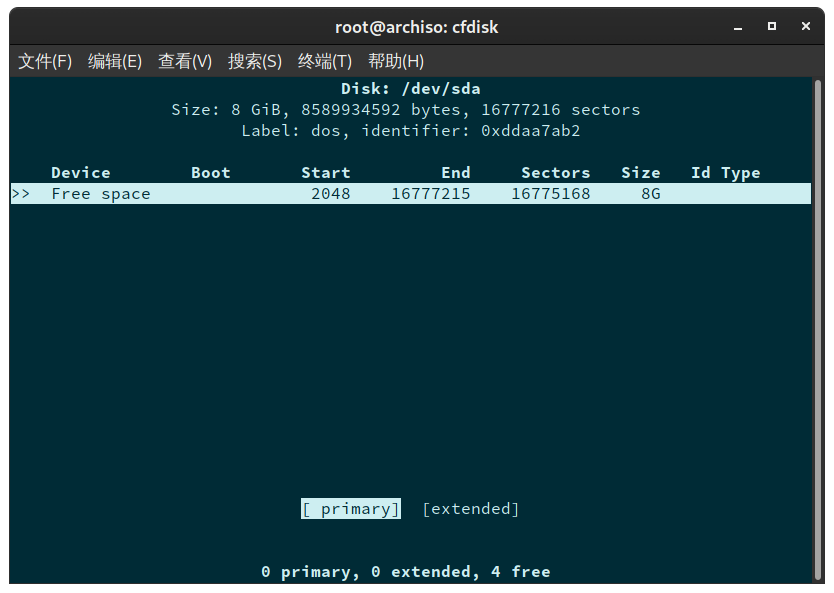Maximize the terminal window
The height and width of the screenshot is (593, 834).
(771, 27)
